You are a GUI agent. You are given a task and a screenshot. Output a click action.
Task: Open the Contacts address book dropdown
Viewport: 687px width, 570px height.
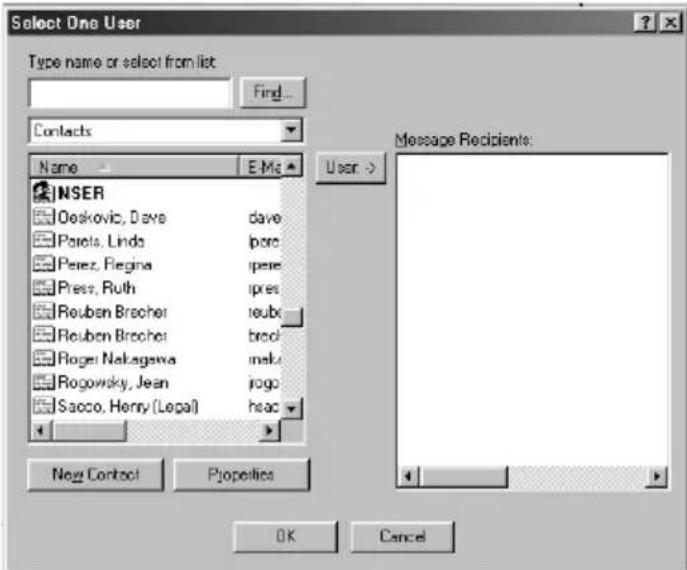click(291, 130)
